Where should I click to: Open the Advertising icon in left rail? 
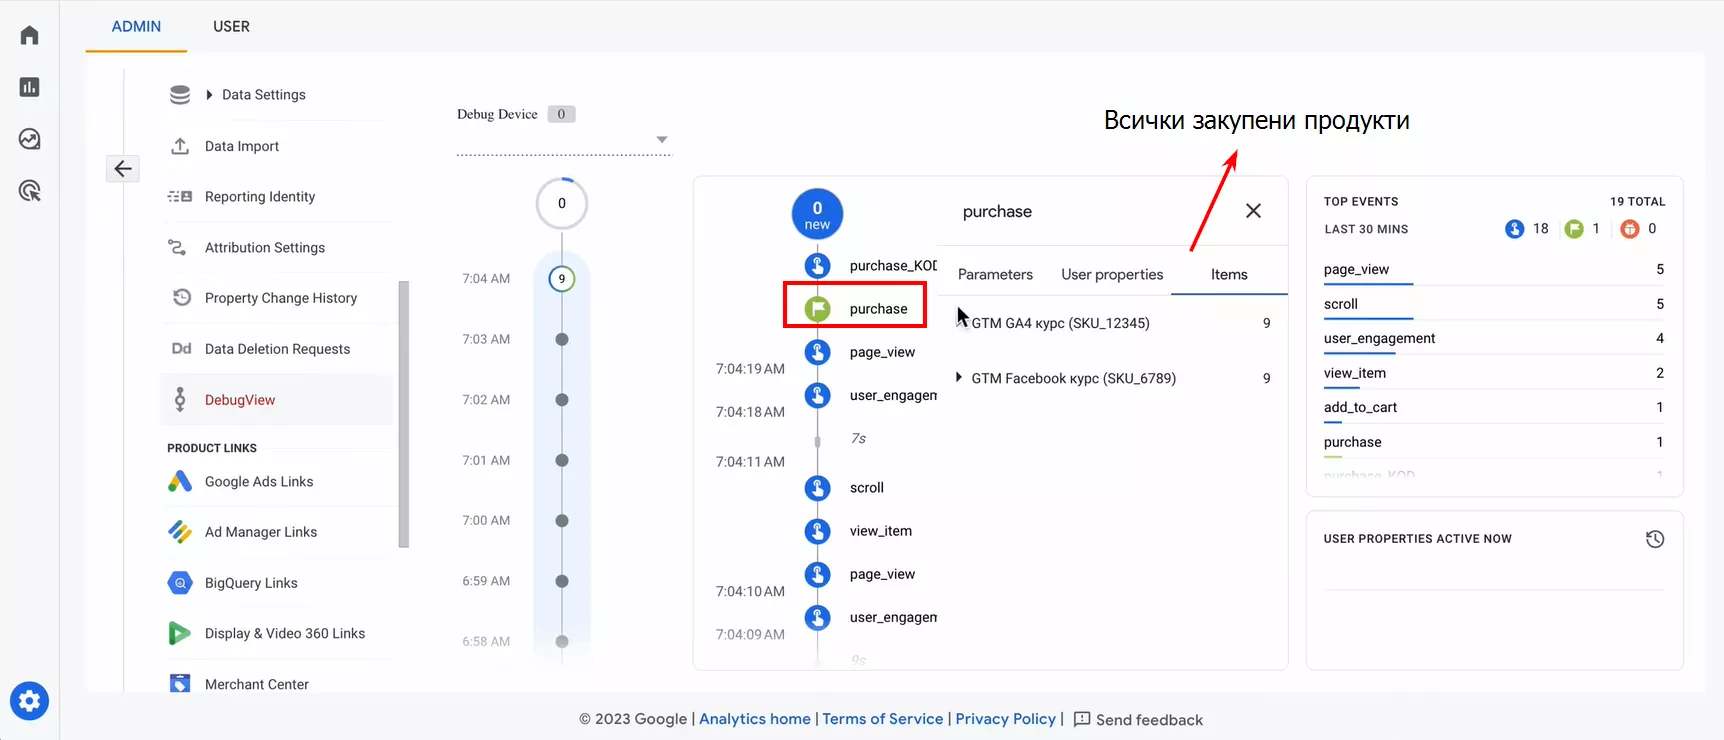coord(30,191)
